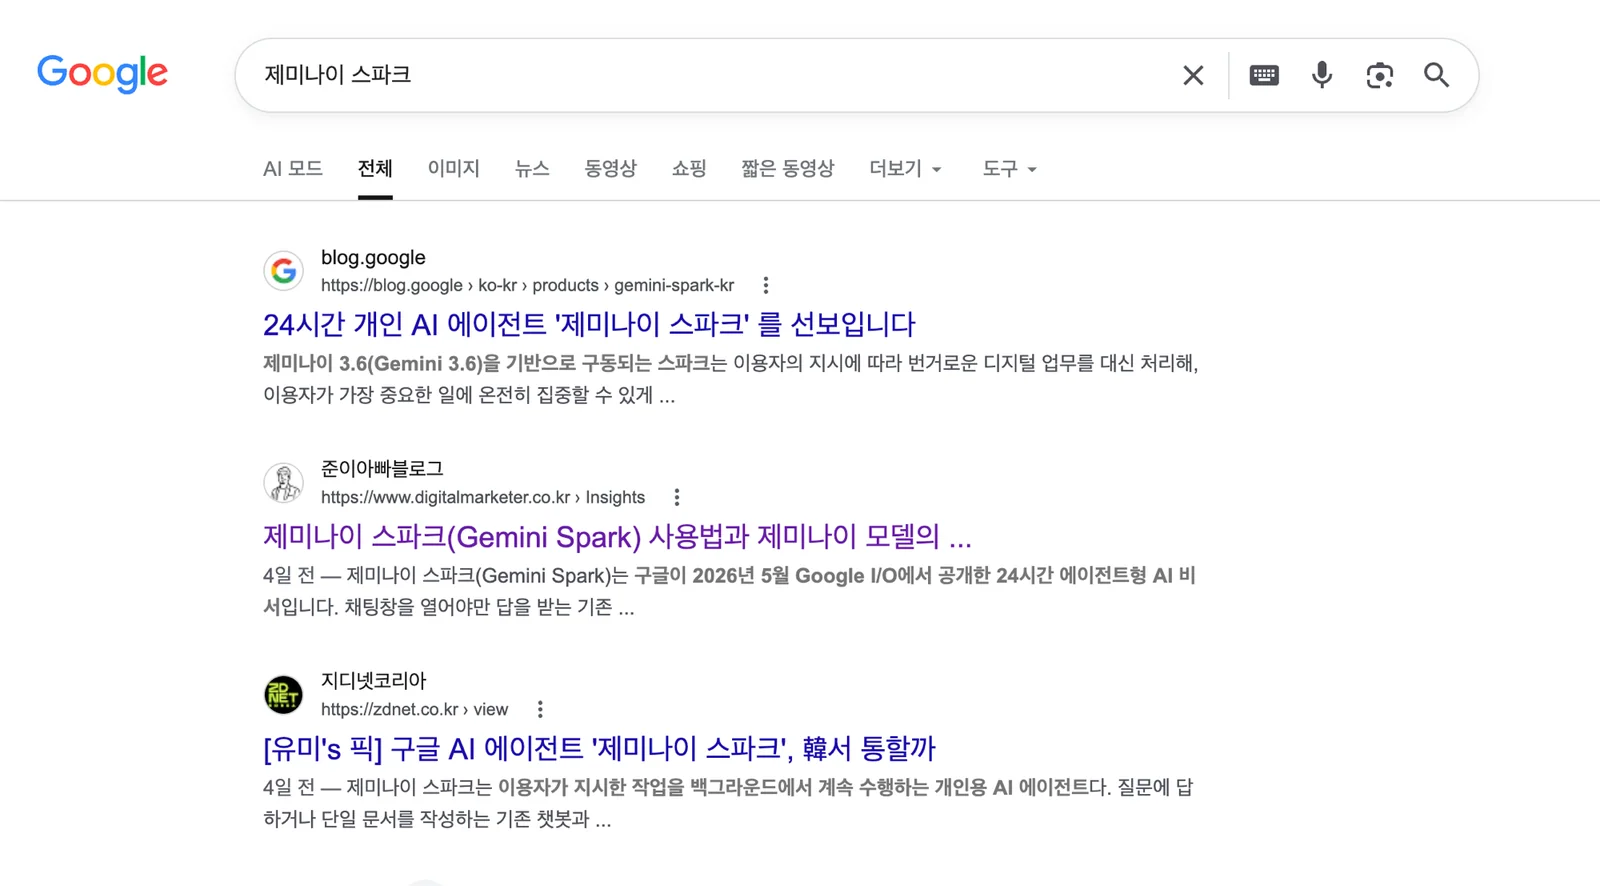Click the snippet mentioning 2026년 5월 Google I/O
Viewport: 1600px width, 886px height.
730,591
